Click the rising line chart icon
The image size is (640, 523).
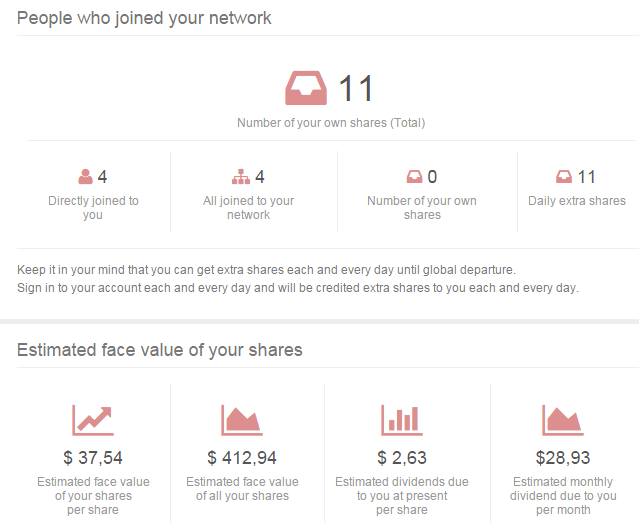(x=92, y=419)
